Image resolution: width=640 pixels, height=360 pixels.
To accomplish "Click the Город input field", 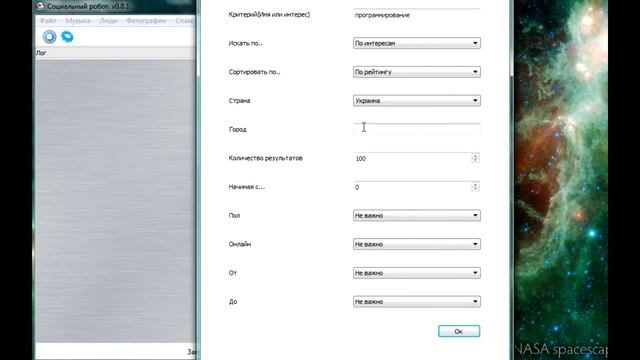I will coord(417,129).
